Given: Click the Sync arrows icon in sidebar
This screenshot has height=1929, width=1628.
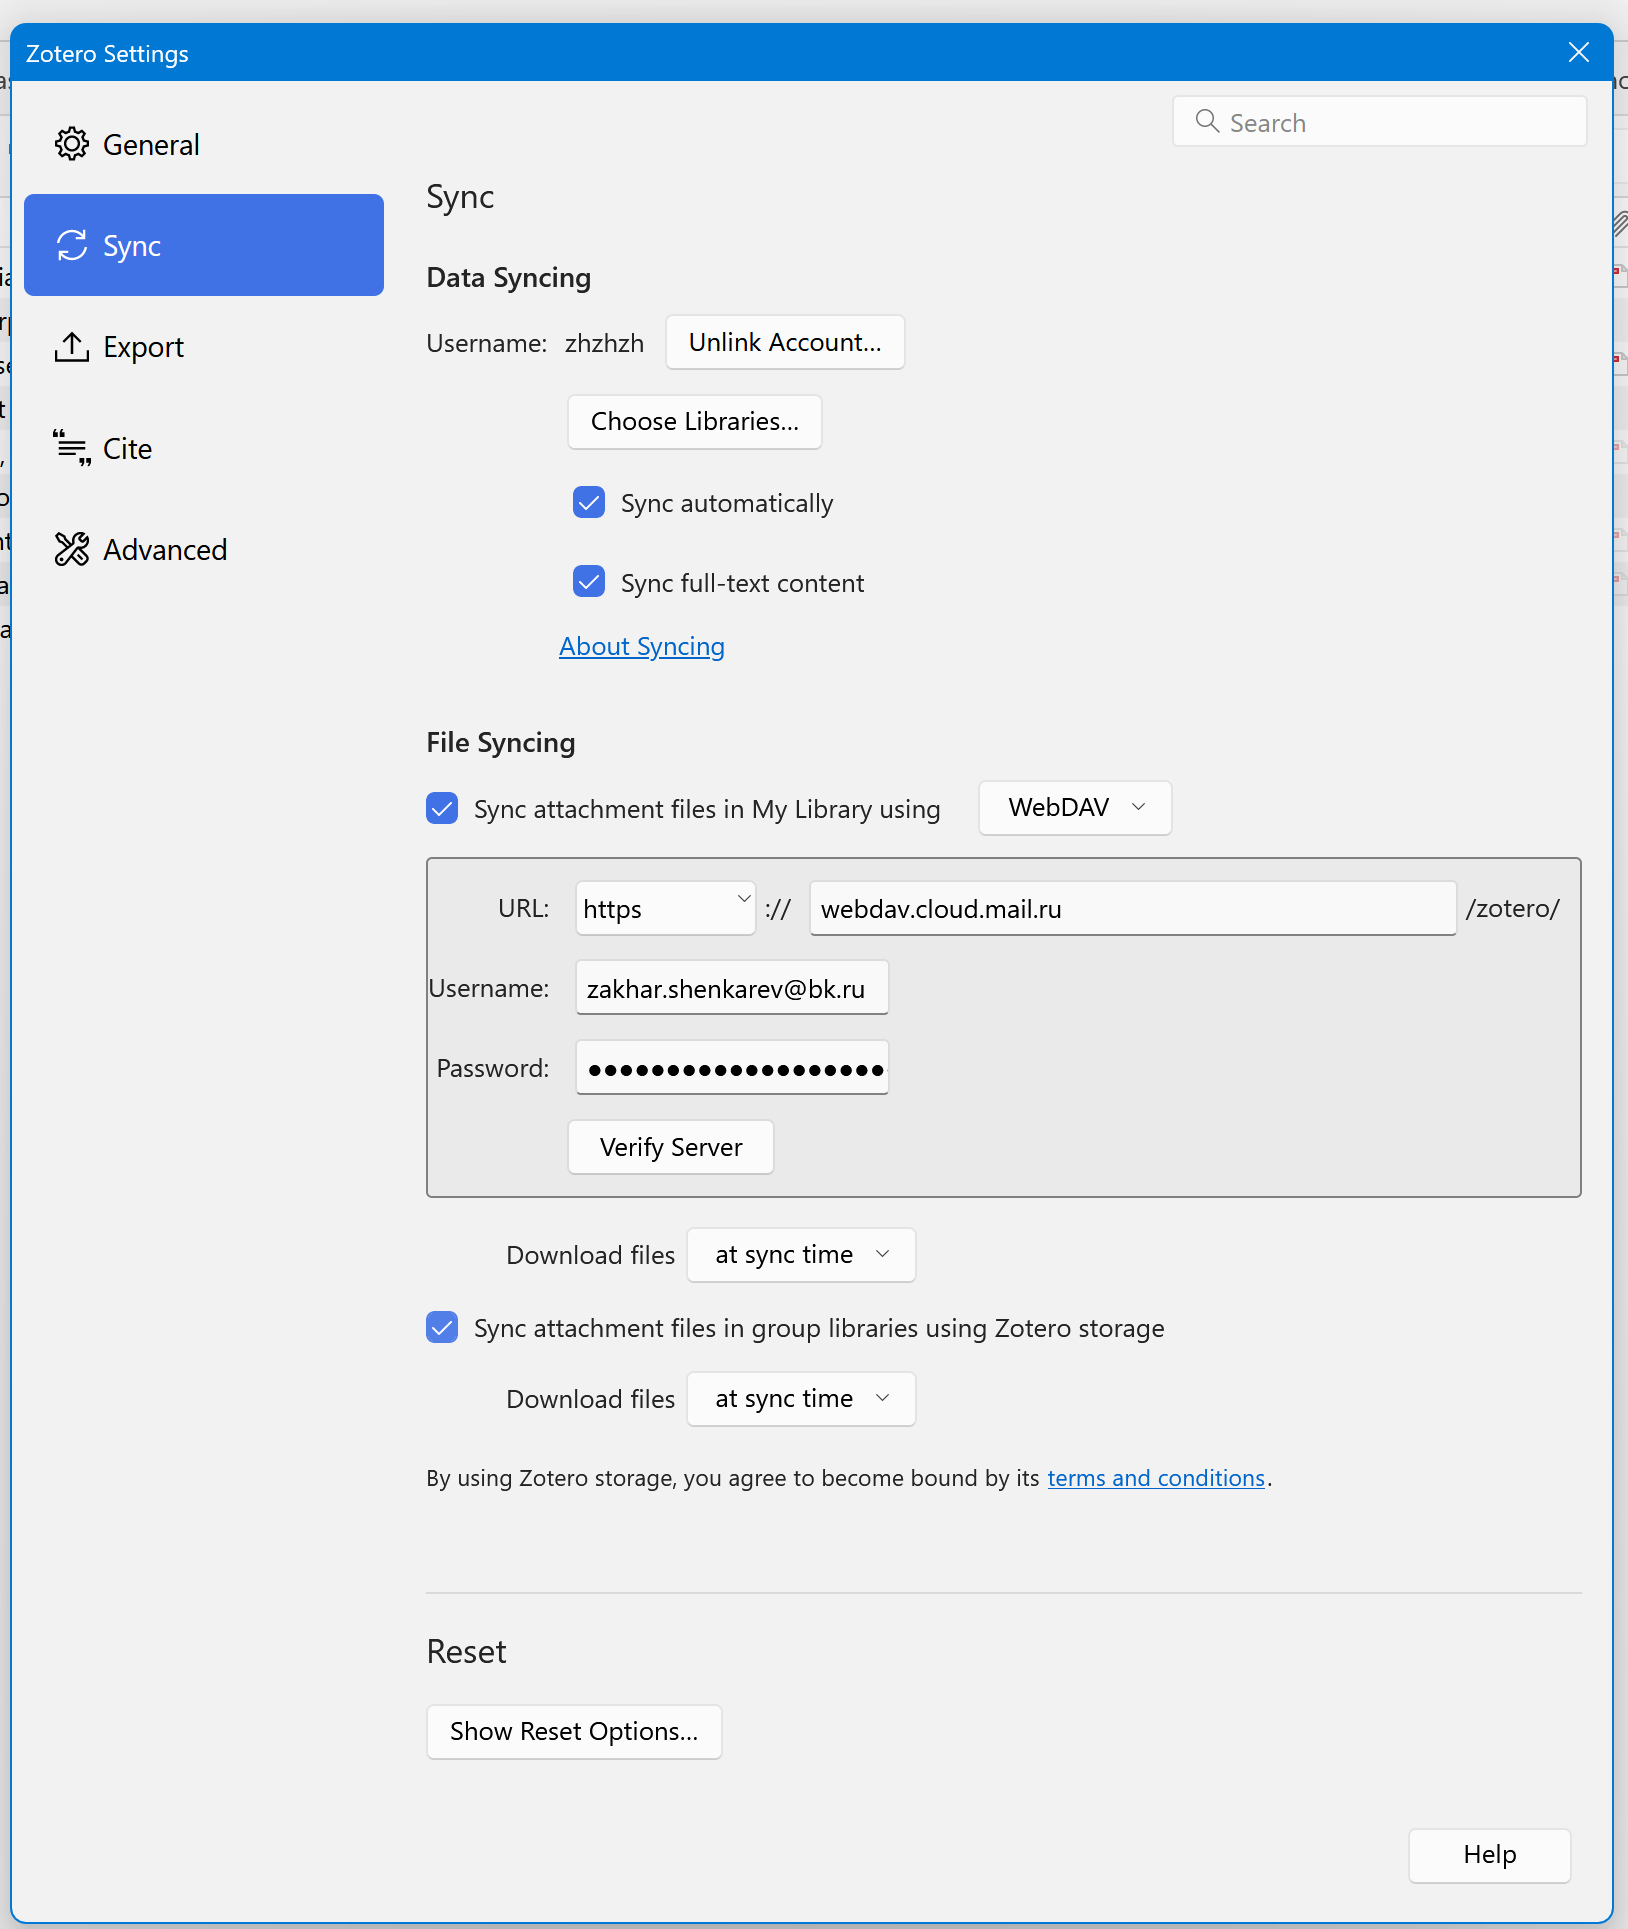Looking at the screenshot, I should pyautogui.click(x=72, y=245).
